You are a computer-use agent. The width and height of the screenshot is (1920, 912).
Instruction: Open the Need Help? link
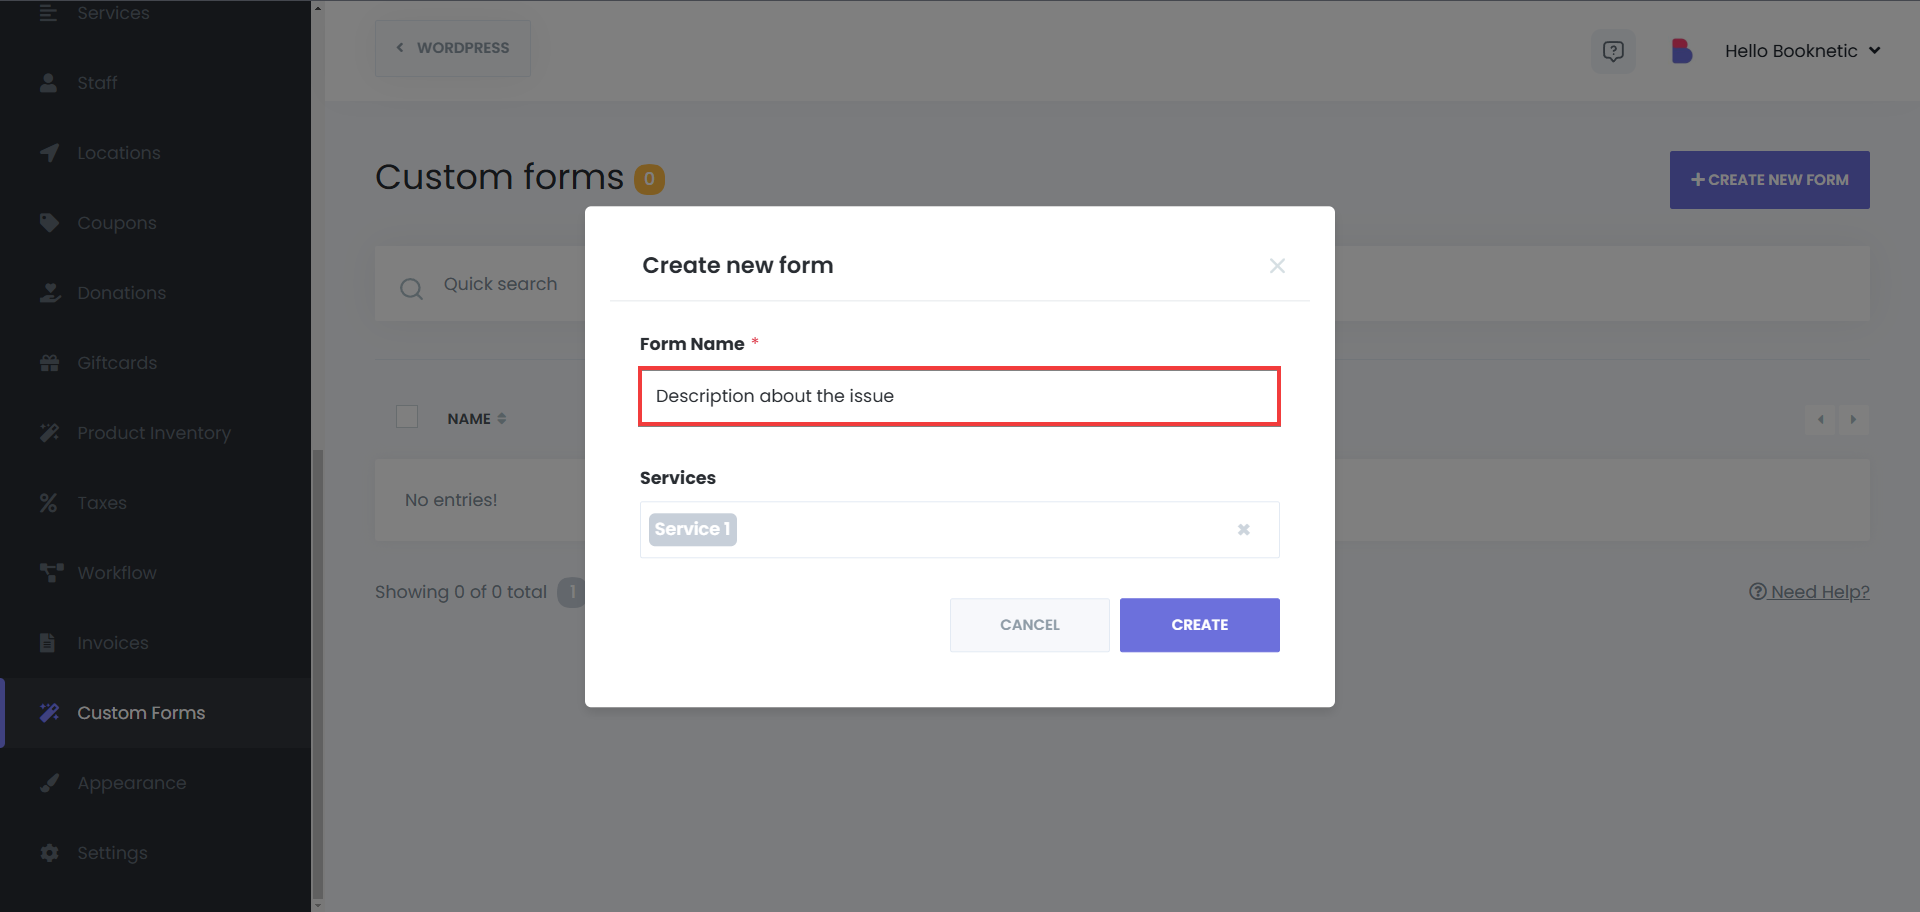coord(1809,592)
